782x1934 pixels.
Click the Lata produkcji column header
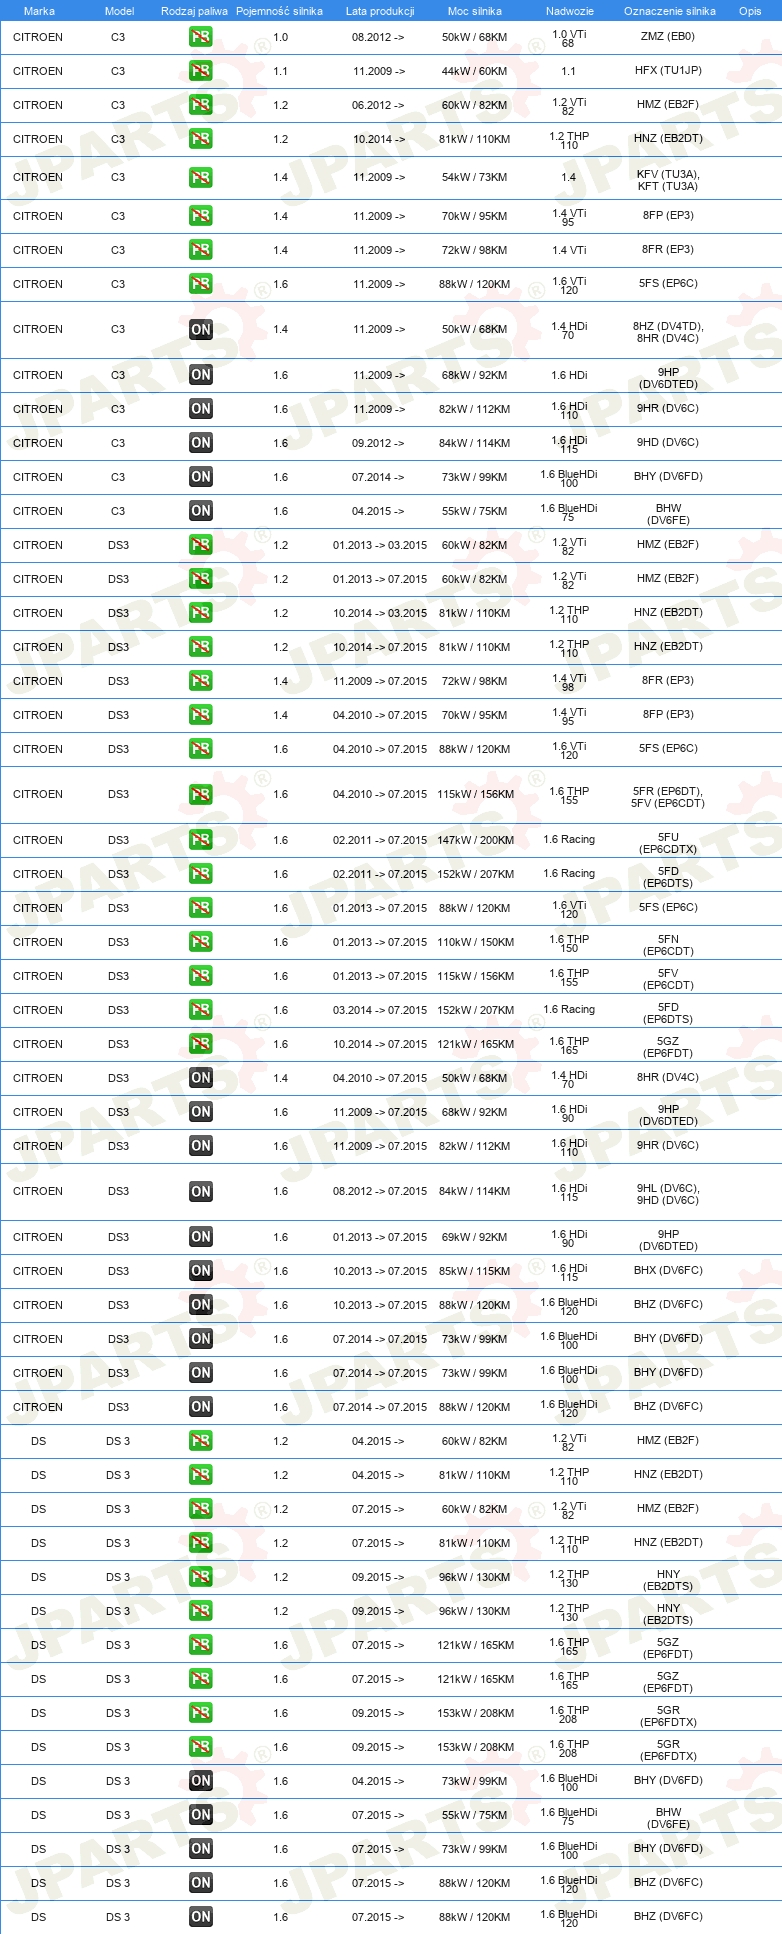tap(380, 11)
